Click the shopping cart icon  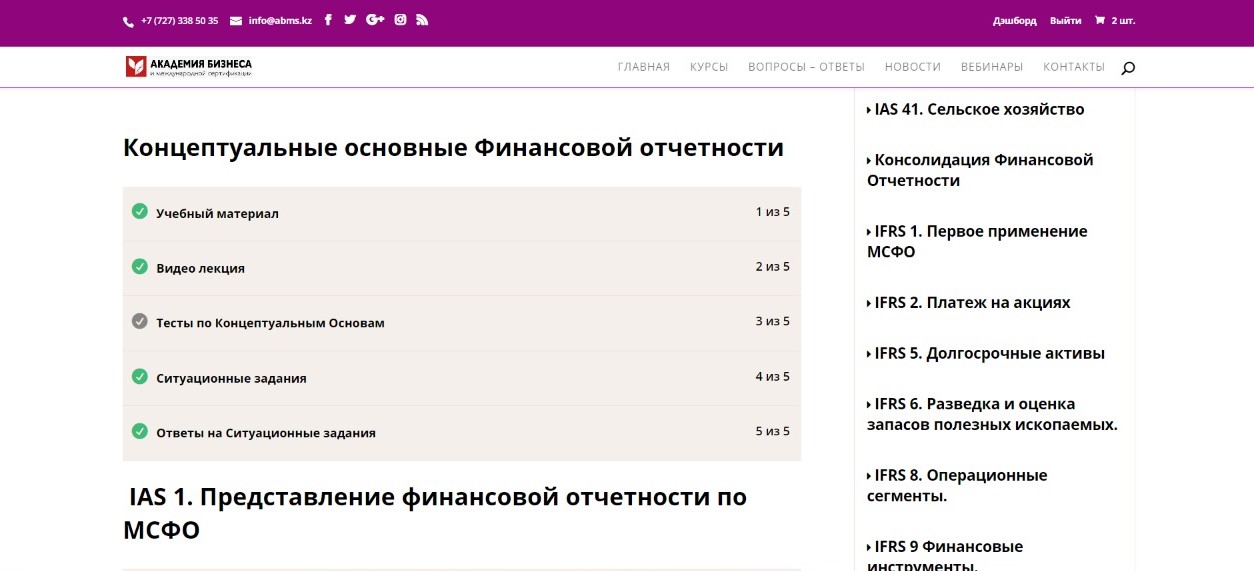pyautogui.click(x=1100, y=20)
